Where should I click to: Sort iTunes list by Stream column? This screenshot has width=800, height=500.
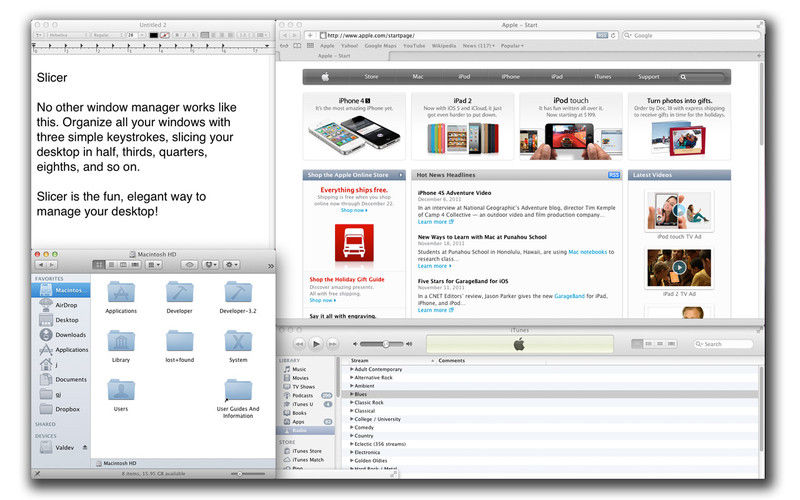point(388,360)
